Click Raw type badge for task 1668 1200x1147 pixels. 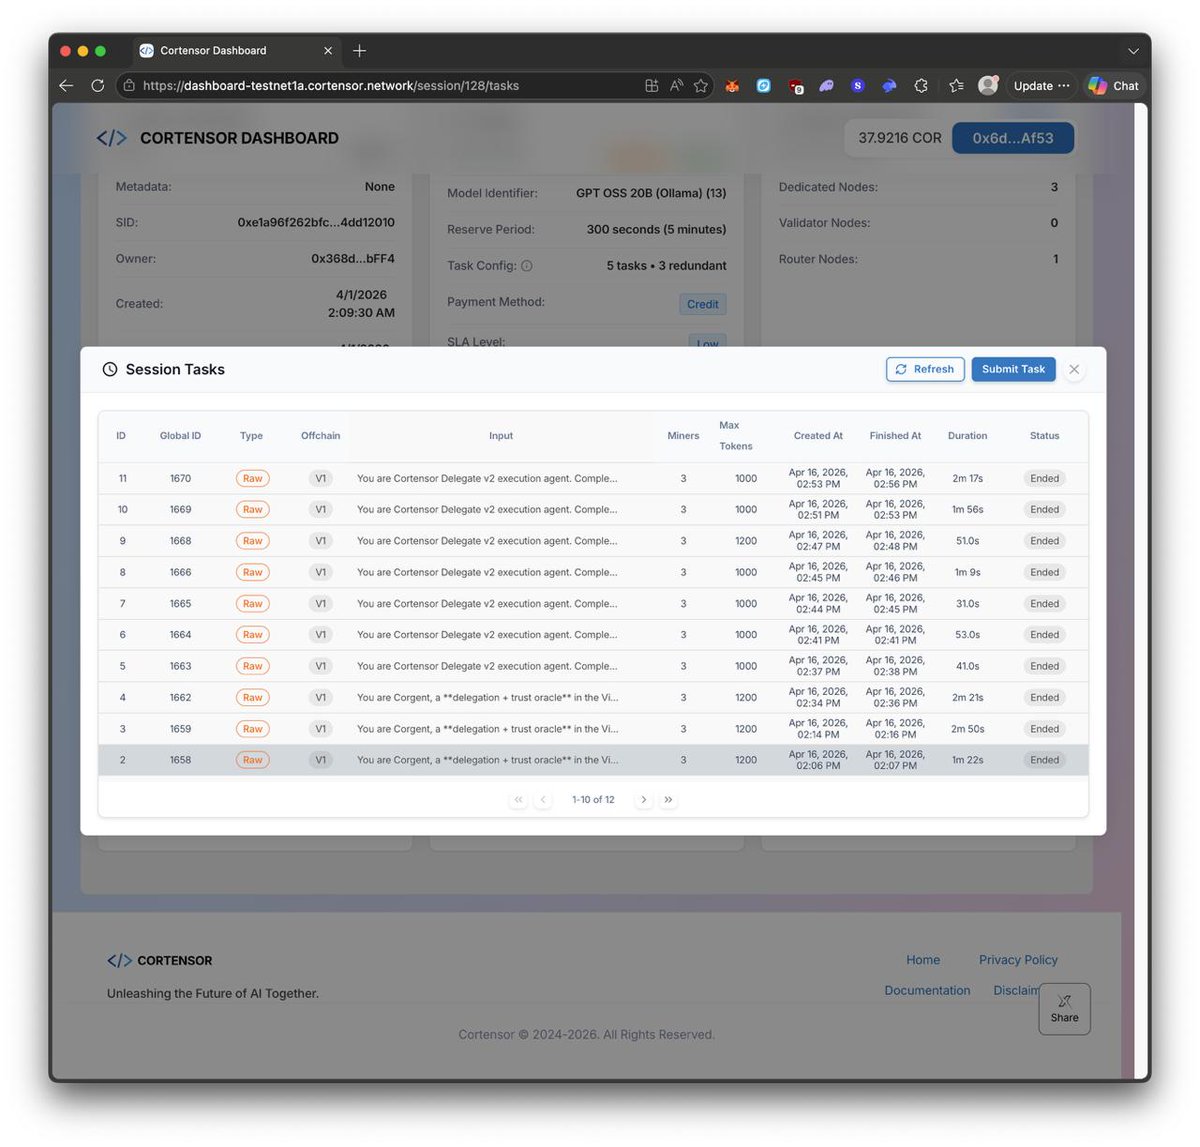253,541
